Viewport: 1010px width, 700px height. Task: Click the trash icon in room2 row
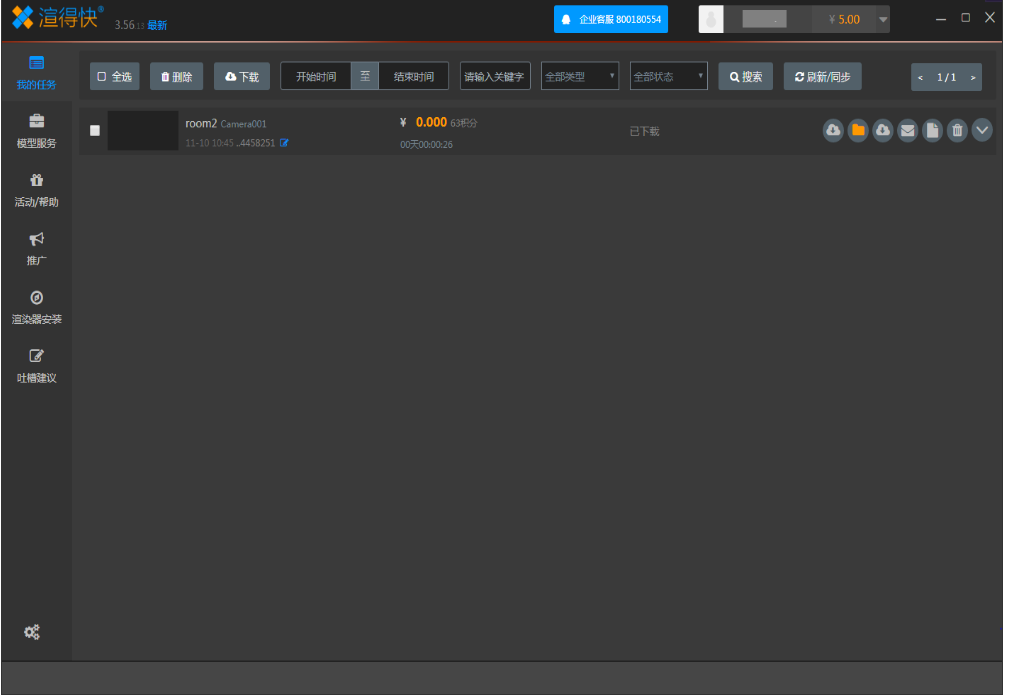[x=957, y=130]
